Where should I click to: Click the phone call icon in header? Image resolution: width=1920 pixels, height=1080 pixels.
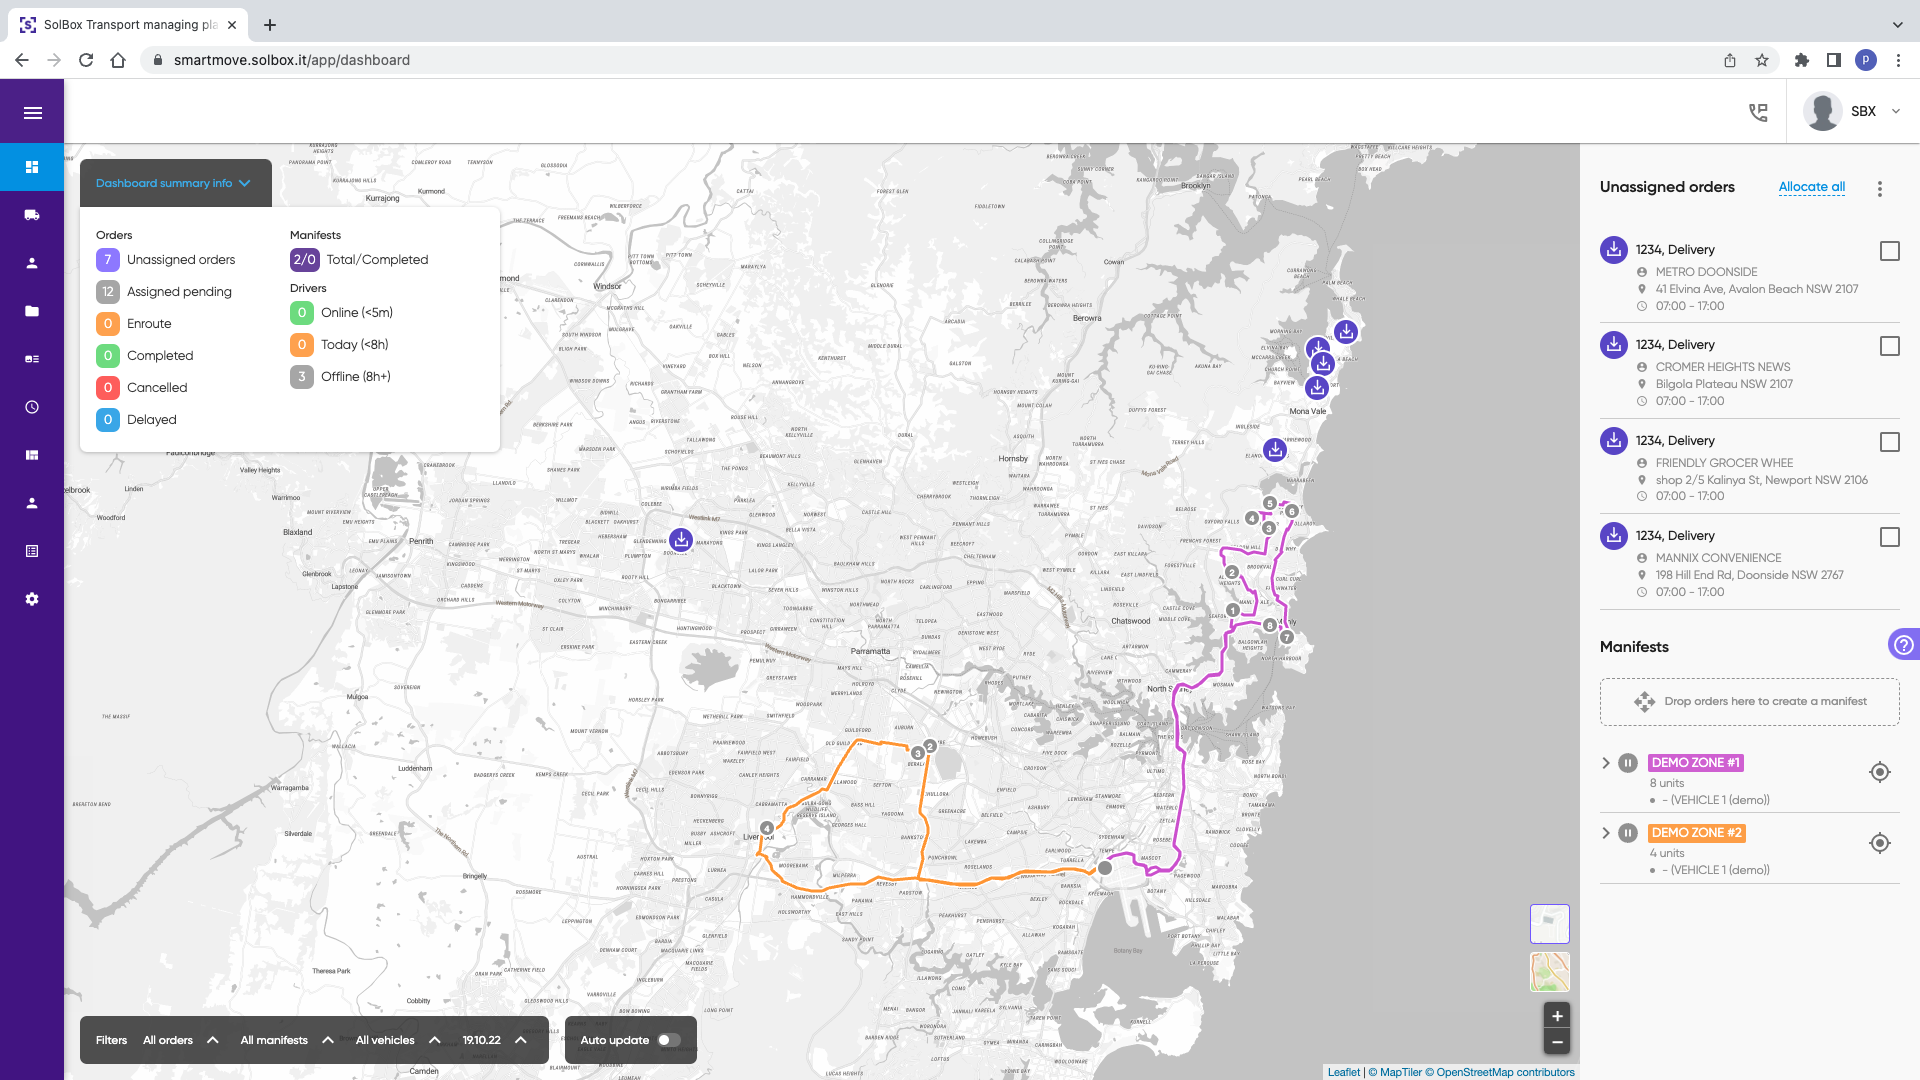[x=1758, y=112]
